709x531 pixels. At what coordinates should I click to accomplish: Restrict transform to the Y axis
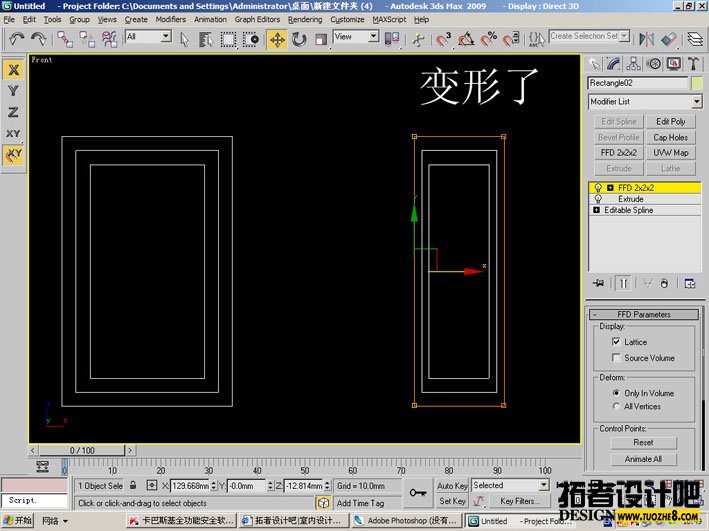pos(13,91)
